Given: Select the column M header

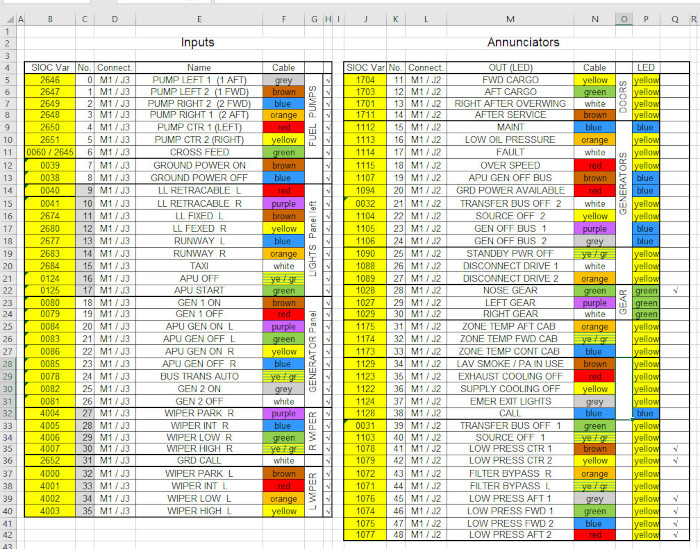Looking at the screenshot, I should [510, 19].
